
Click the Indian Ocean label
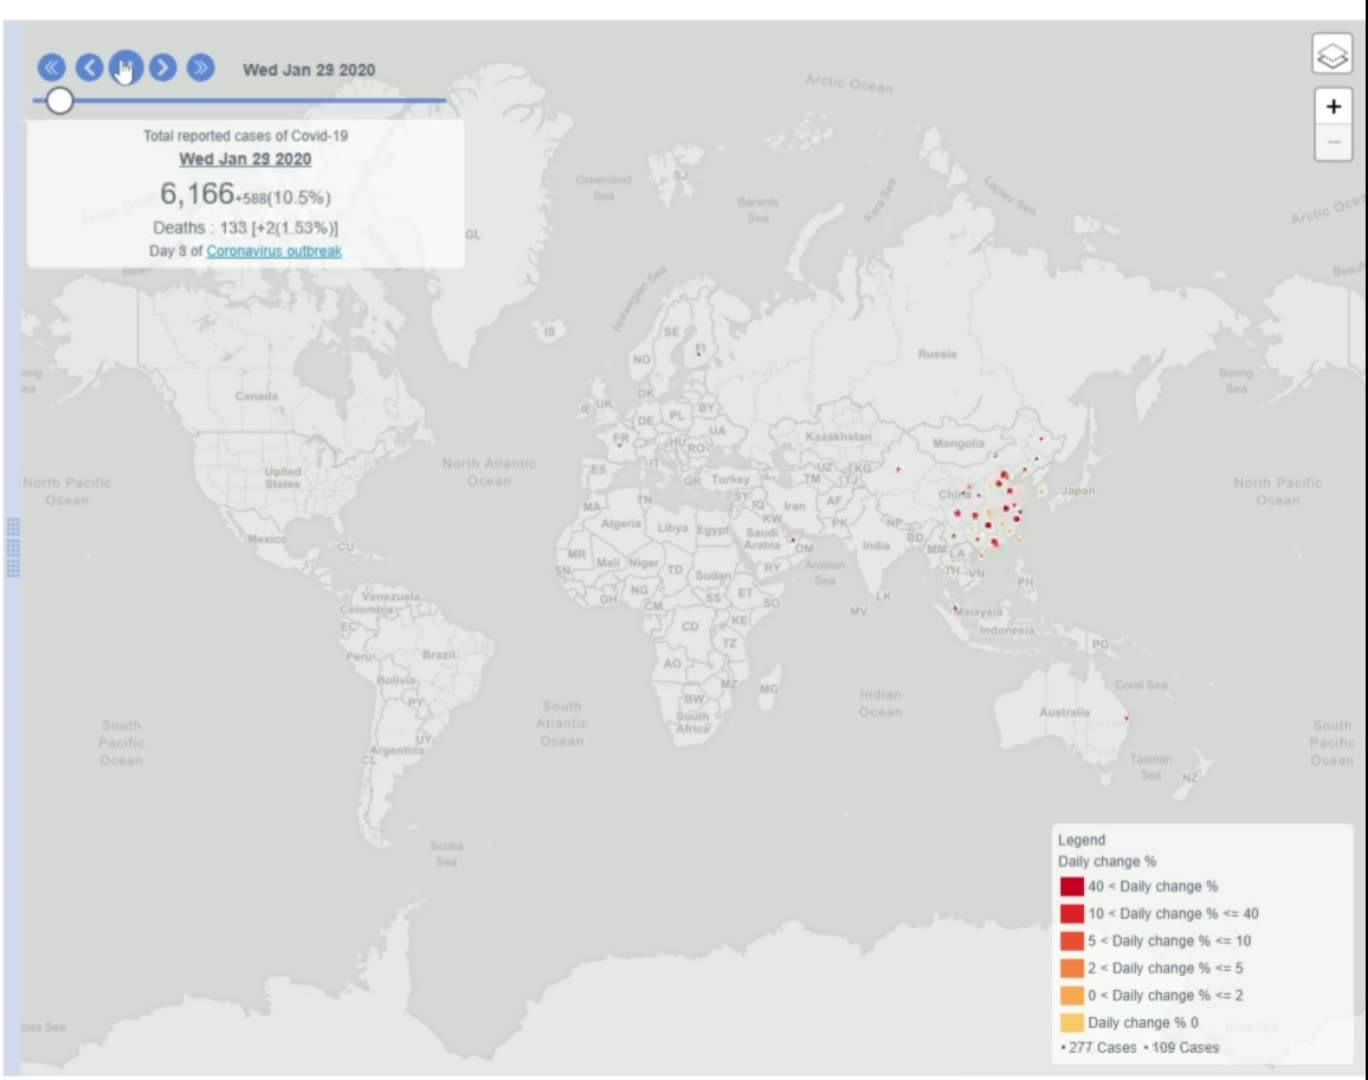coord(880,703)
